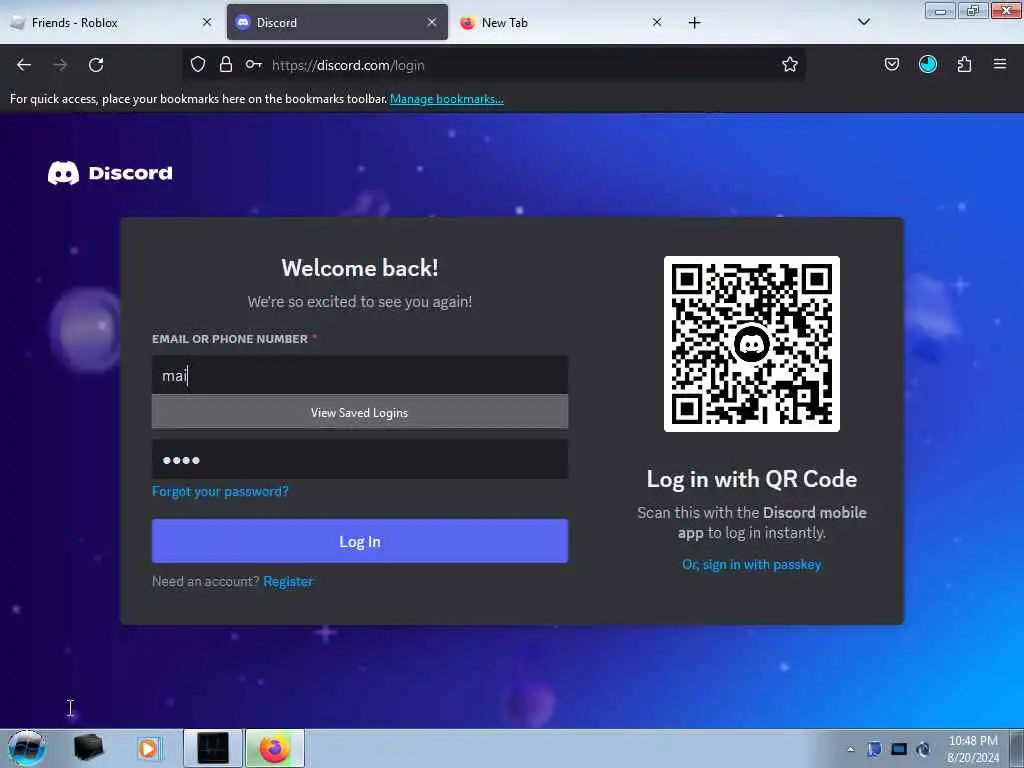This screenshot has width=1024, height=768.
Task: Open the monitor graph taskbar app
Action: pos(213,748)
